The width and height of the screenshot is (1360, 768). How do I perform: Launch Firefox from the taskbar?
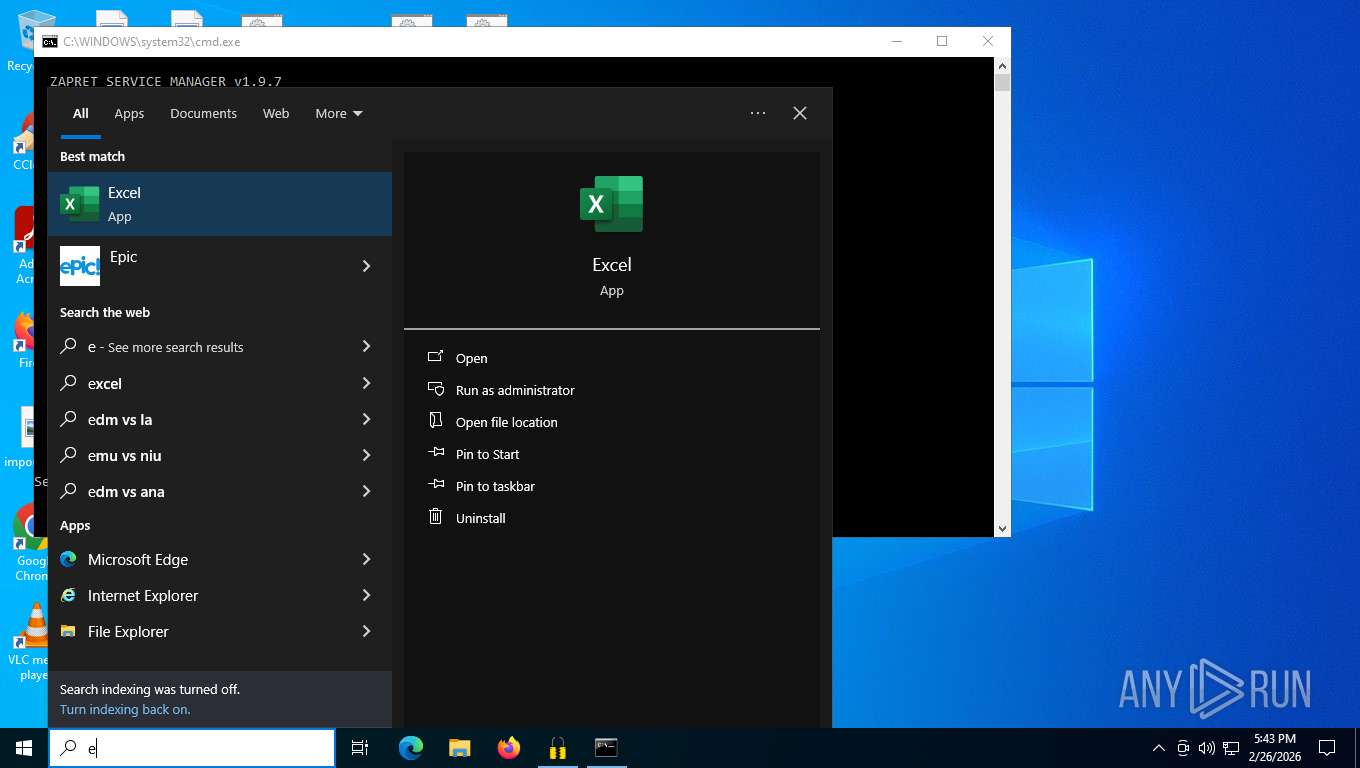point(509,748)
